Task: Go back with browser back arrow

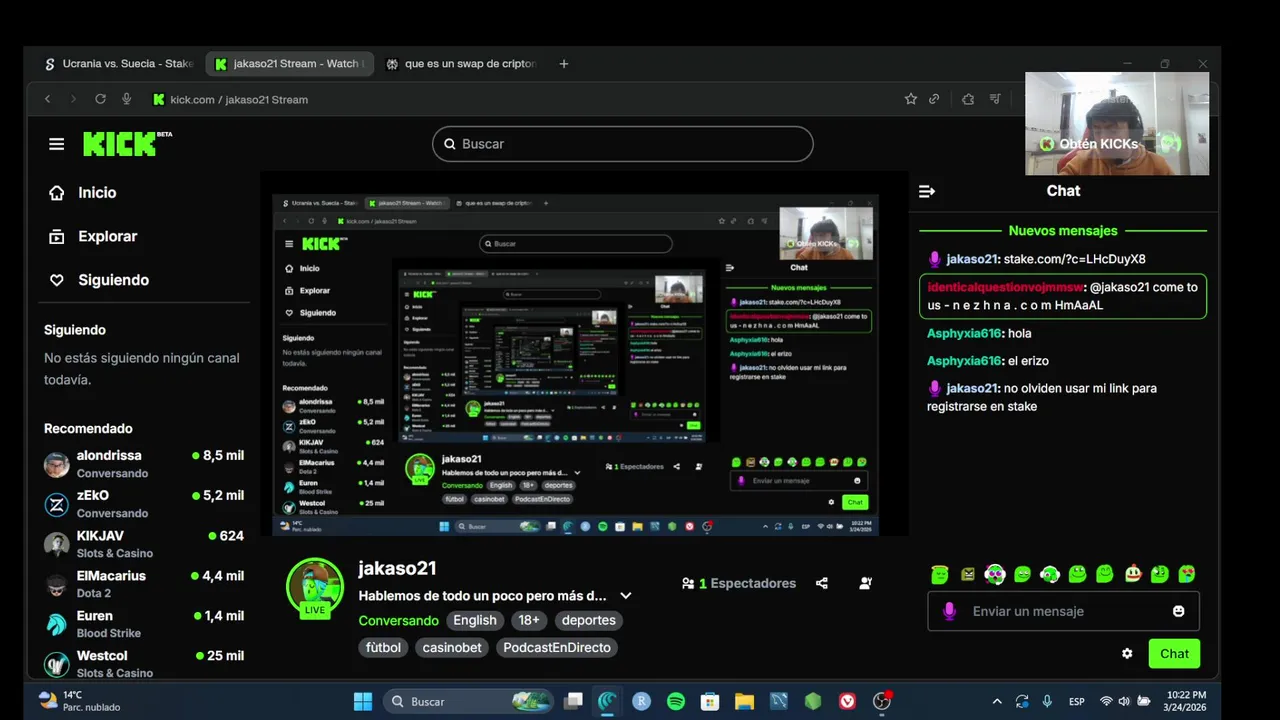Action: pos(47,99)
